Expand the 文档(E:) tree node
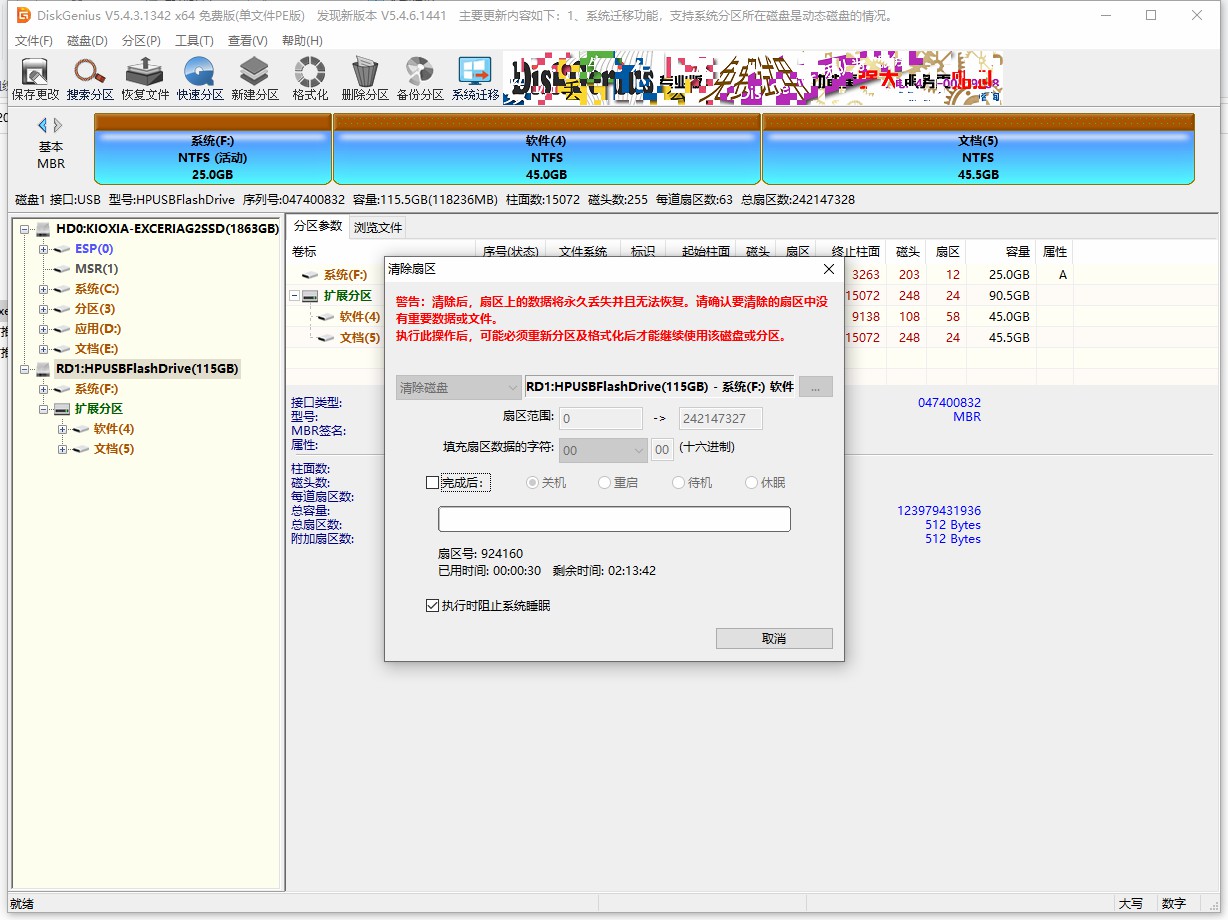Image resolution: width=1228 pixels, height=920 pixels. coord(44,348)
